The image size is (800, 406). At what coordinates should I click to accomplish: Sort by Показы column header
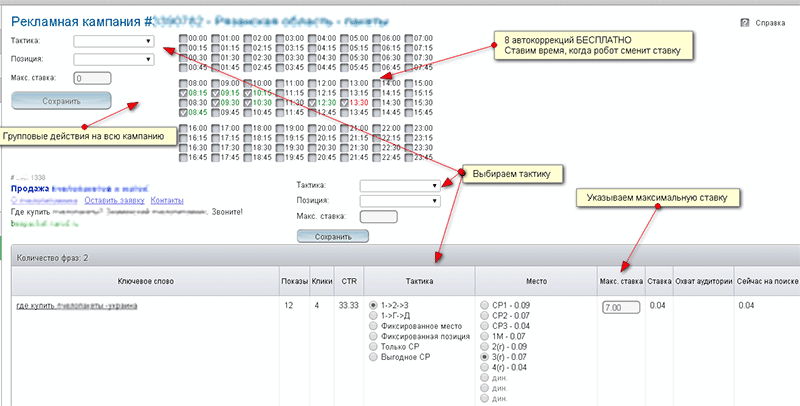294,281
